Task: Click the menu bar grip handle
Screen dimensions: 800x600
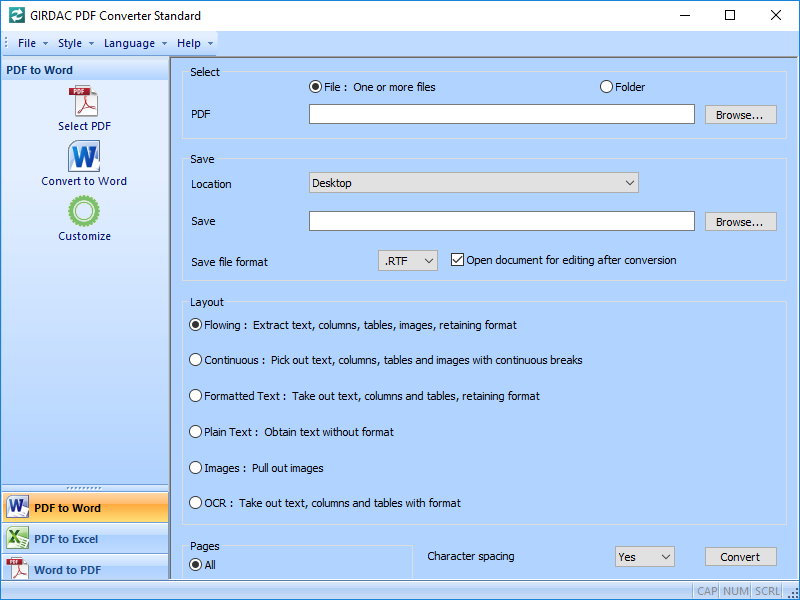Action: [6, 43]
